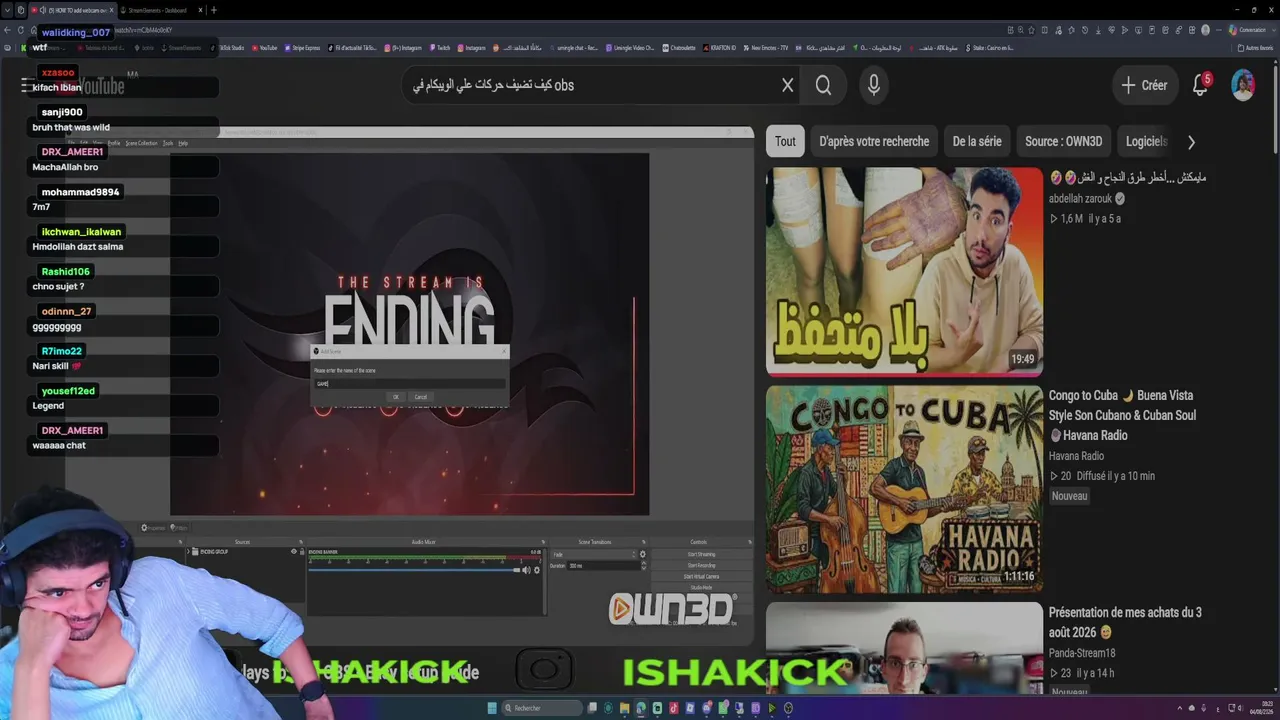Open the Instagram camera overlay icon
The image size is (1280, 720).
(545, 670)
